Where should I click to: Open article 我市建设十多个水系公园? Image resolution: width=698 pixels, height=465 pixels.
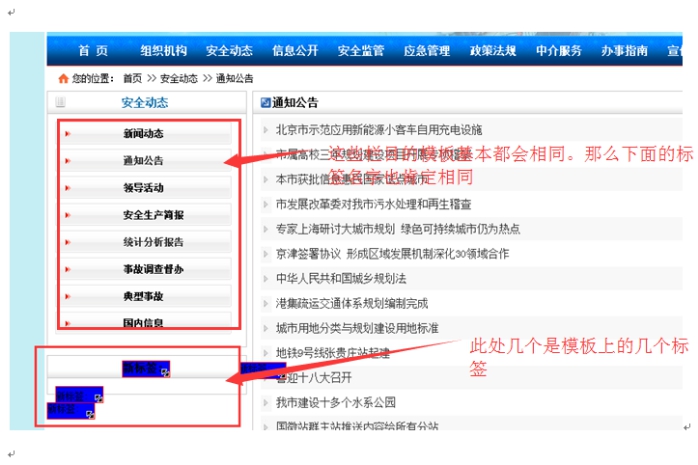pos(335,402)
